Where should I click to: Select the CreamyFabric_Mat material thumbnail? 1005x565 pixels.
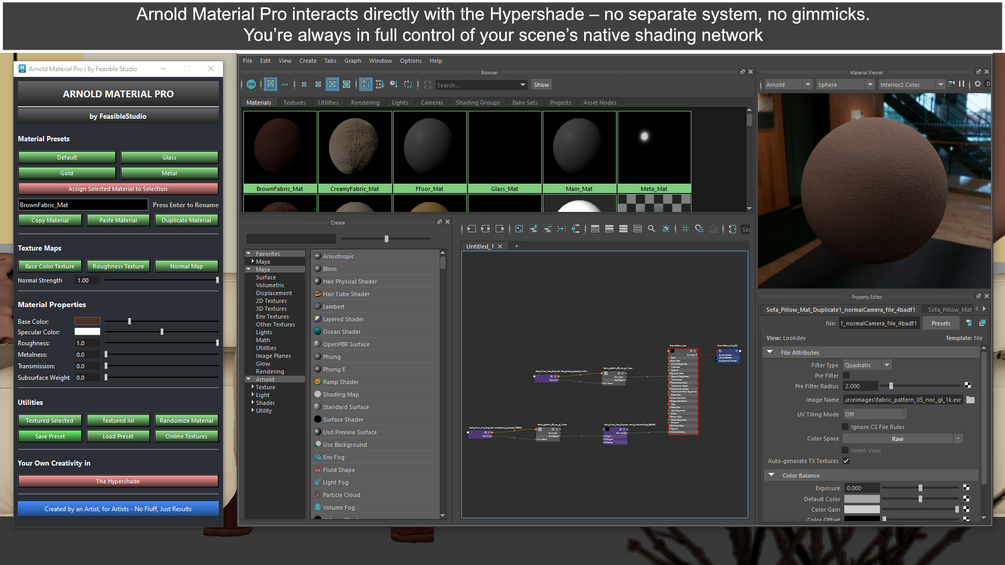pyautogui.click(x=354, y=152)
